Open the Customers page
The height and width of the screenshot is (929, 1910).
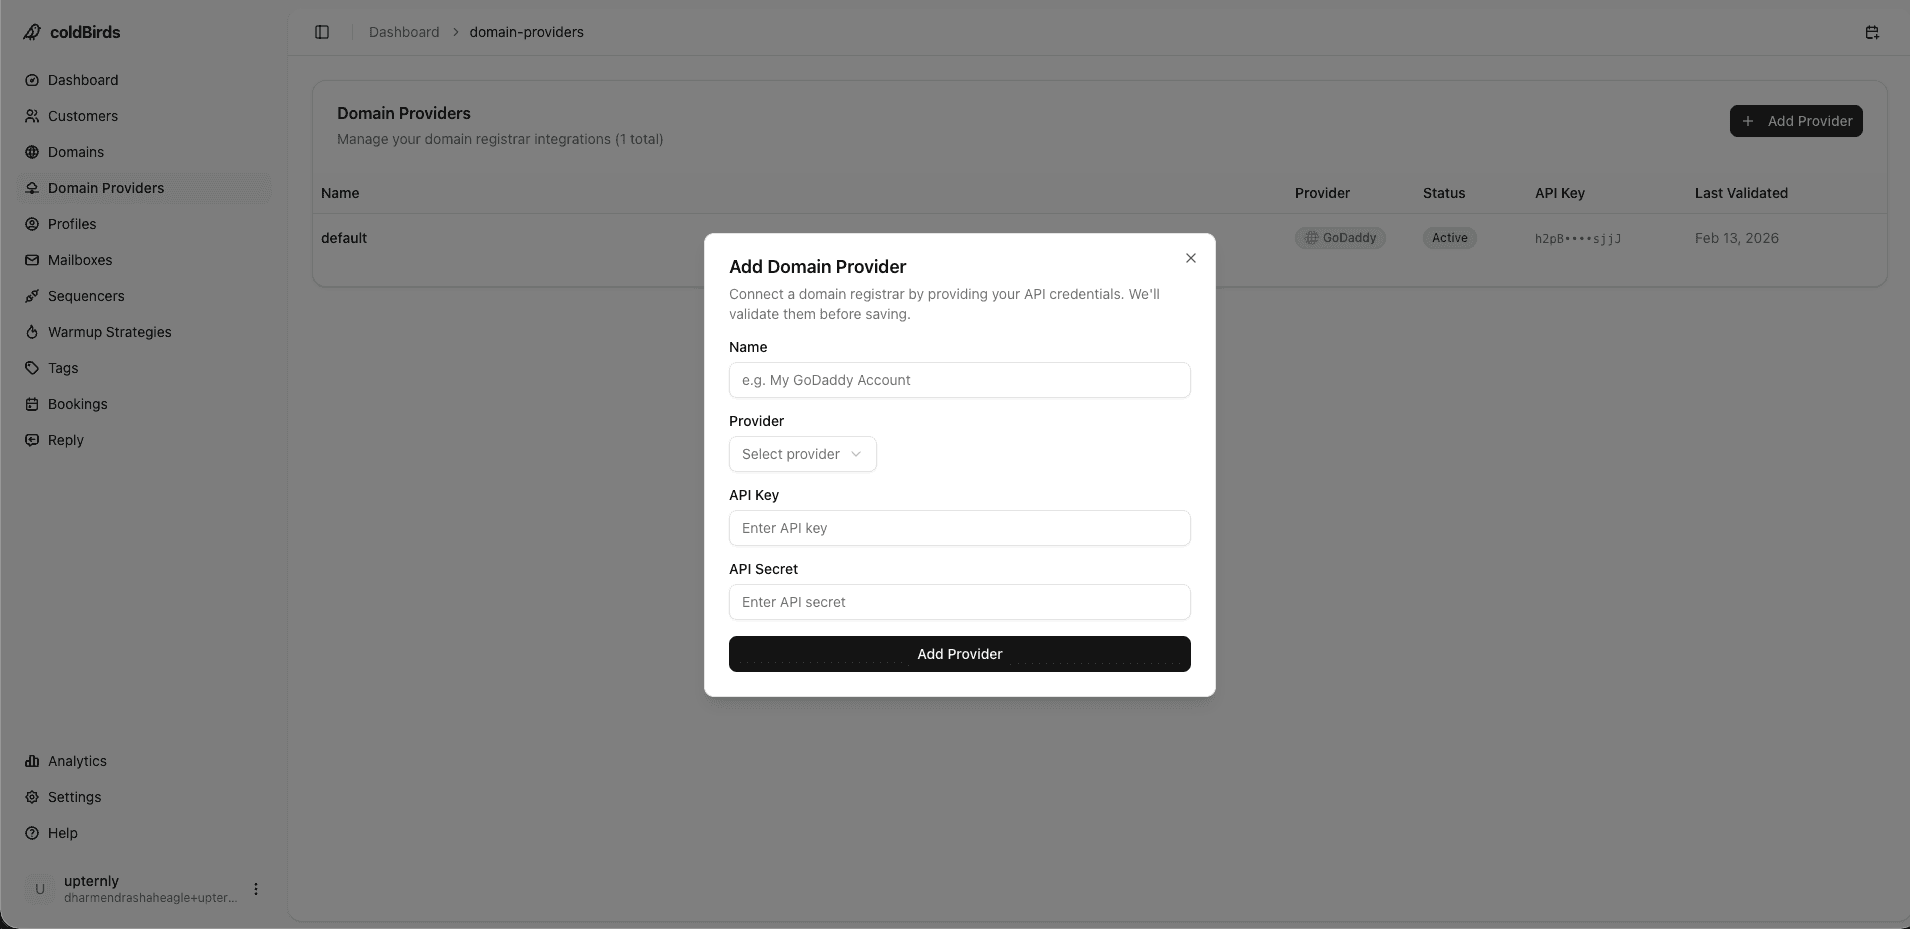(82, 116)
